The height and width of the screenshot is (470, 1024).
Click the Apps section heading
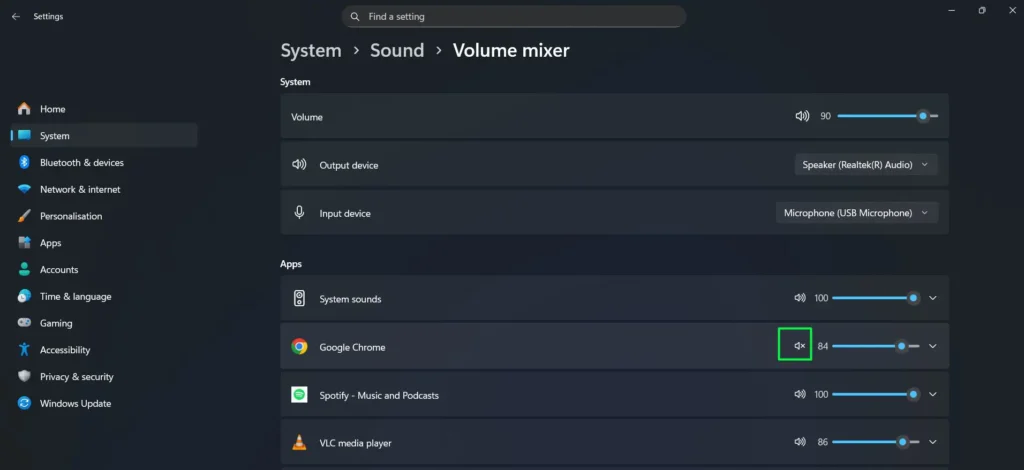[291, 264]
